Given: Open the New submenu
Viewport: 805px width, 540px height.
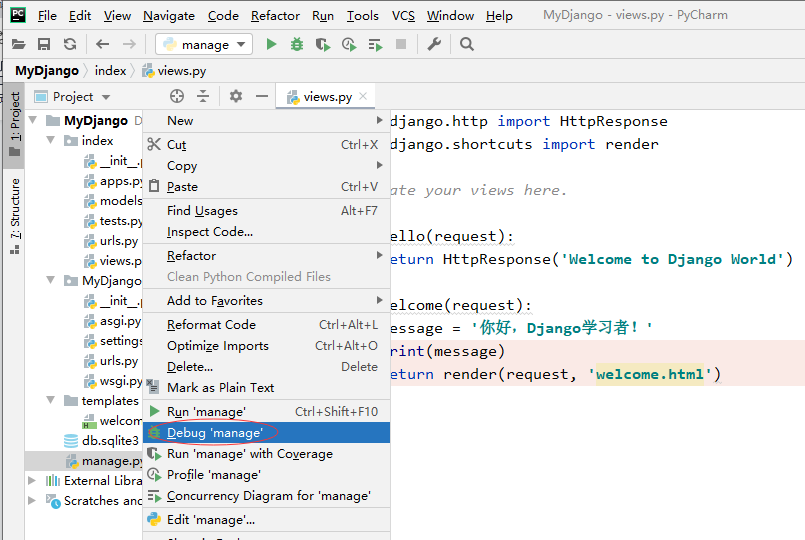Looking at the screenshot, I should [266, 121].
